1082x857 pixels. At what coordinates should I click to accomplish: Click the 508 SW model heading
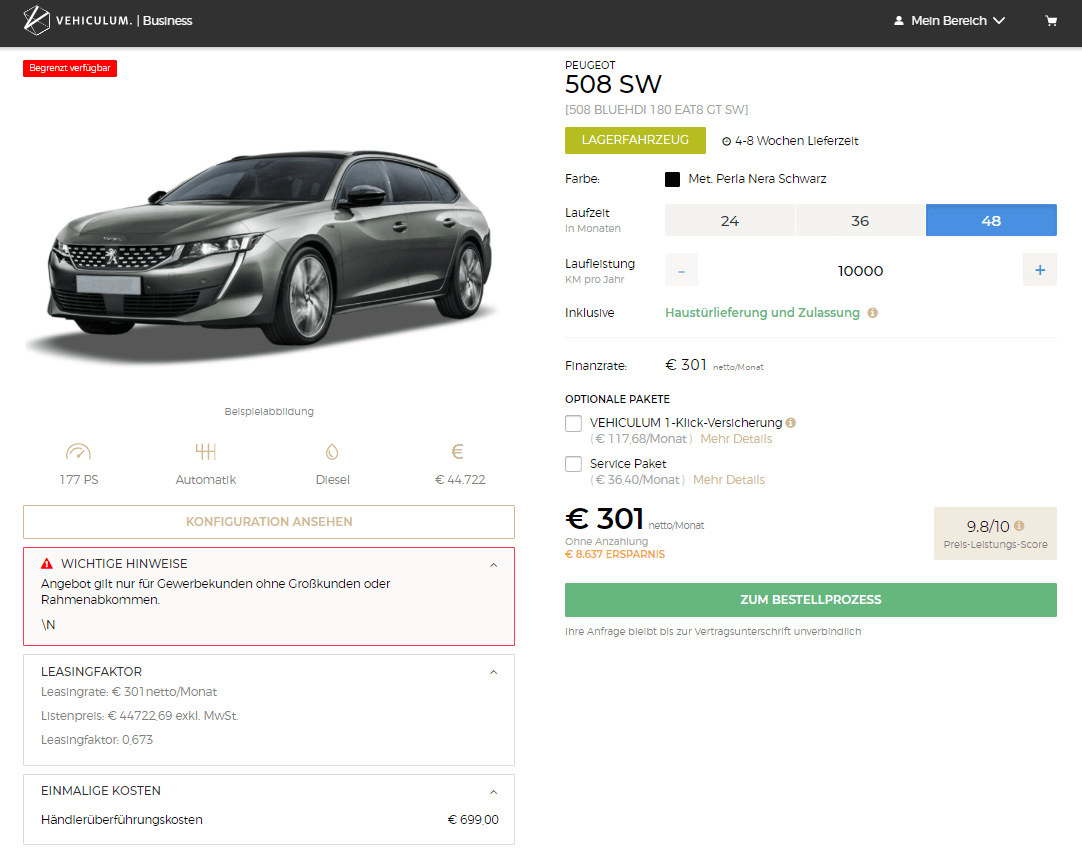point(613,84)
